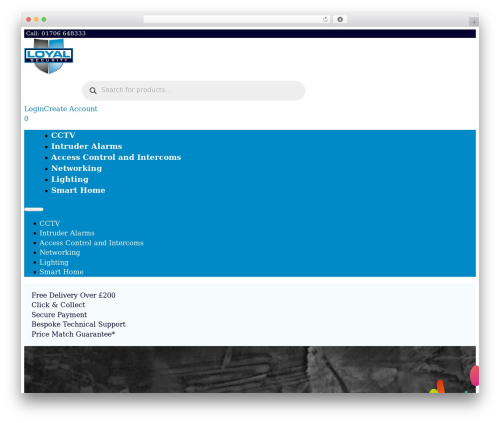
Task: Open bold Smart Home menu item
Action: [78, 190]
